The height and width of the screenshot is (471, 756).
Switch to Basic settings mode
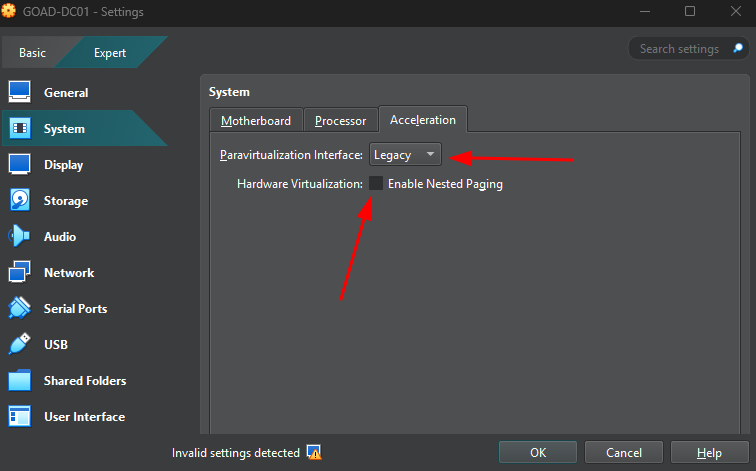coord(32,53)
